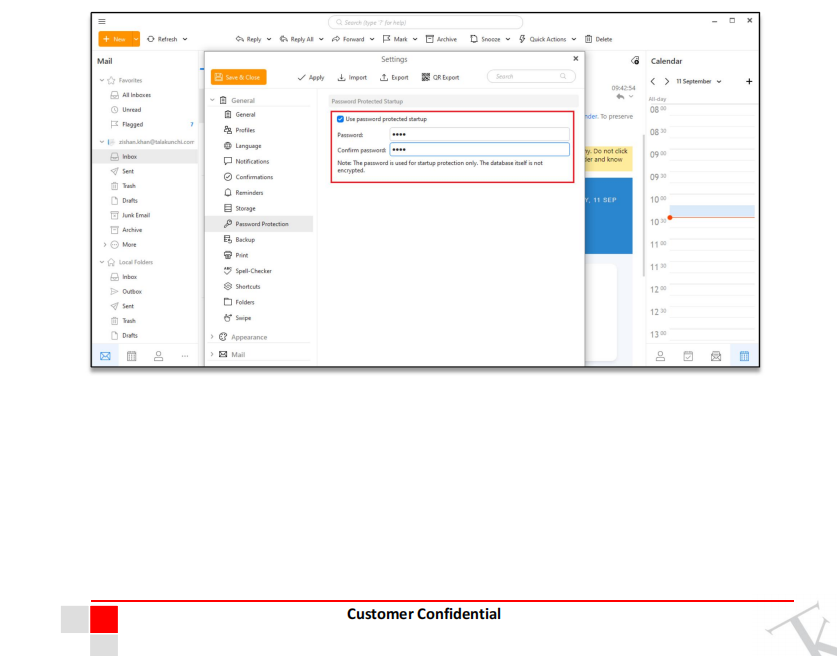Open the hamburger menu at top-left
The width and height of the screenshot is (837, 656).
(104, 21)
